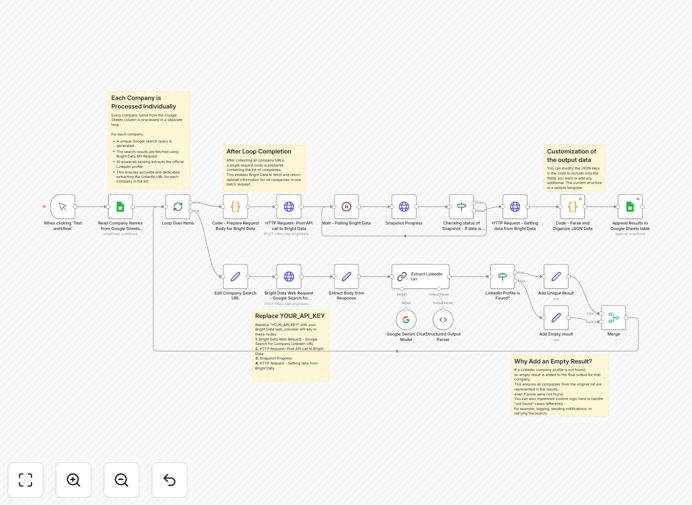Click the fit-to-view canvas button
The width and height of the screenshot is (692, 505).
point(26,480)
